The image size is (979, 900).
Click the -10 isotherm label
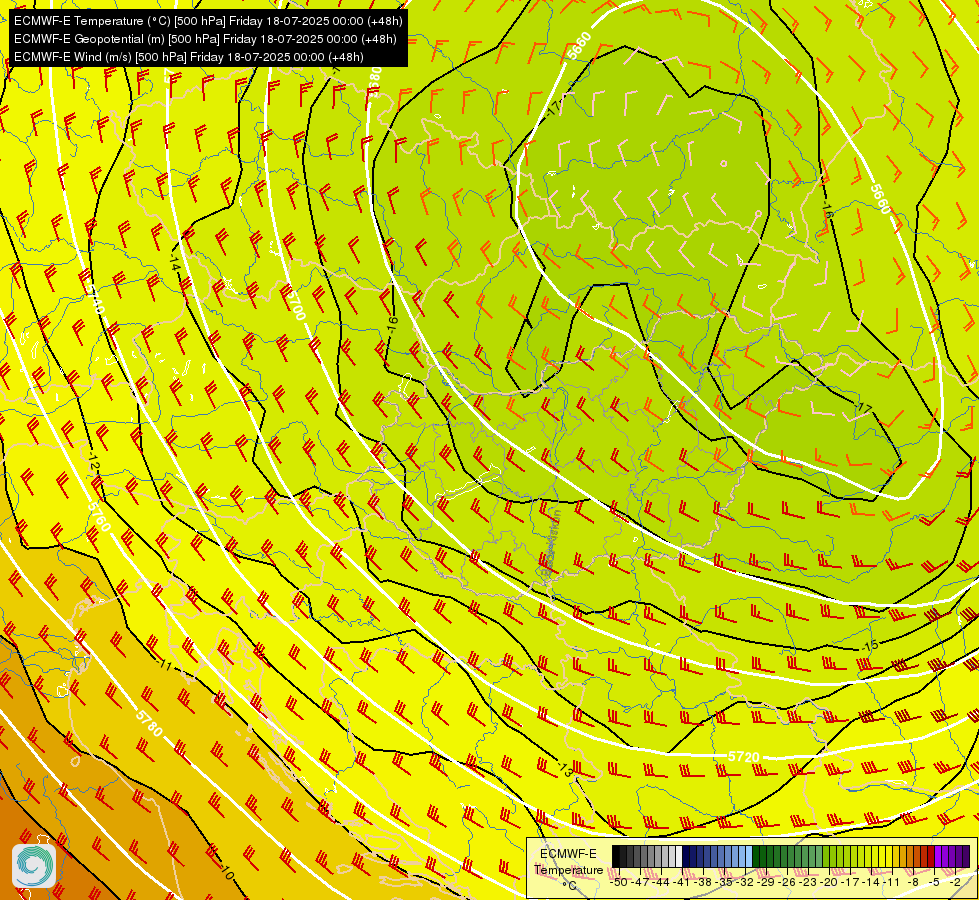pyautogui.click(x=226, y=873)
